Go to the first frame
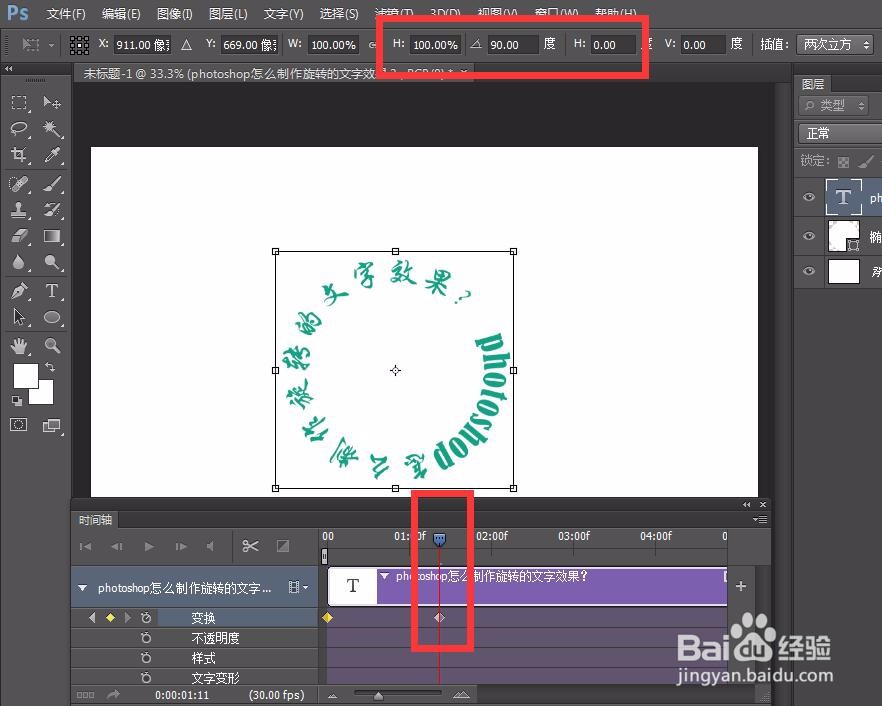This screenshot has width=882, height=706. (86, 546)
